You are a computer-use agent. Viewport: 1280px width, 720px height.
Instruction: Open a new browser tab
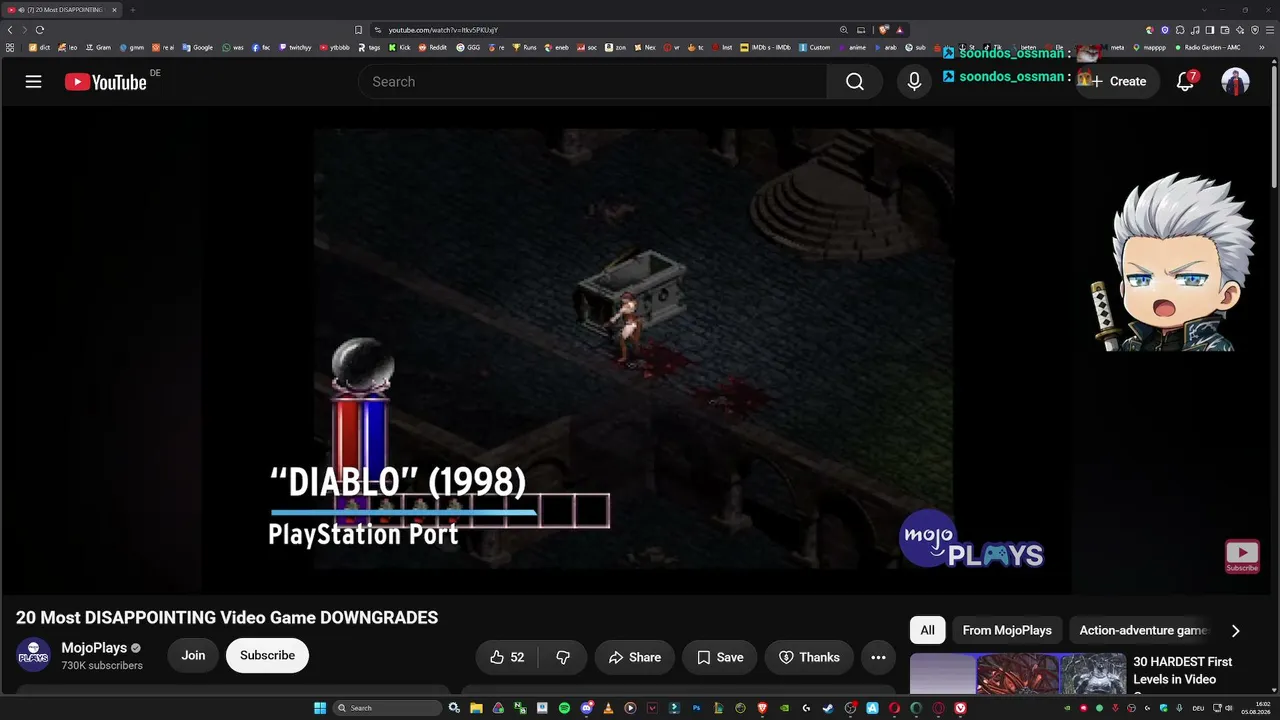tap(132, 10)
